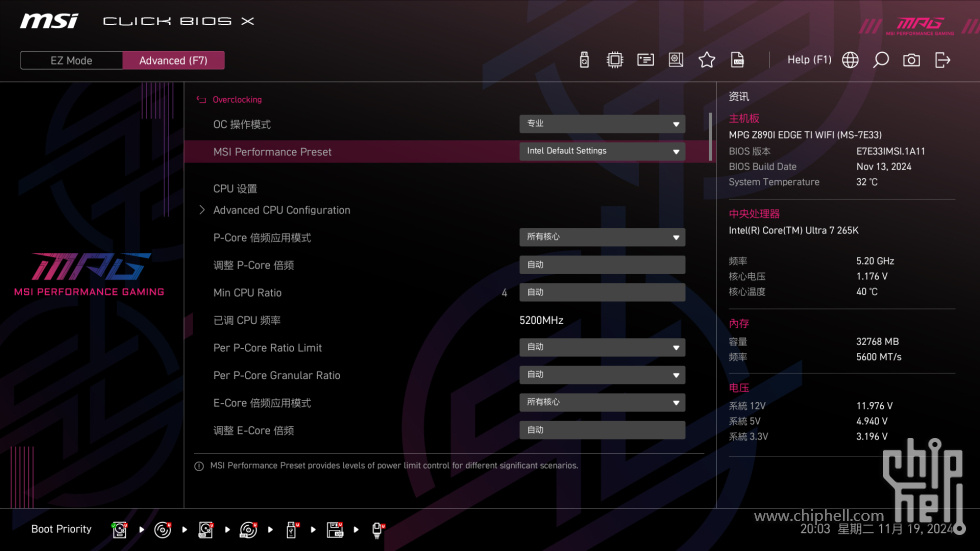Click the CPU 设置 section heading
Image resolution: width=980 pixels, height=551 pixels.
[235, 189]
